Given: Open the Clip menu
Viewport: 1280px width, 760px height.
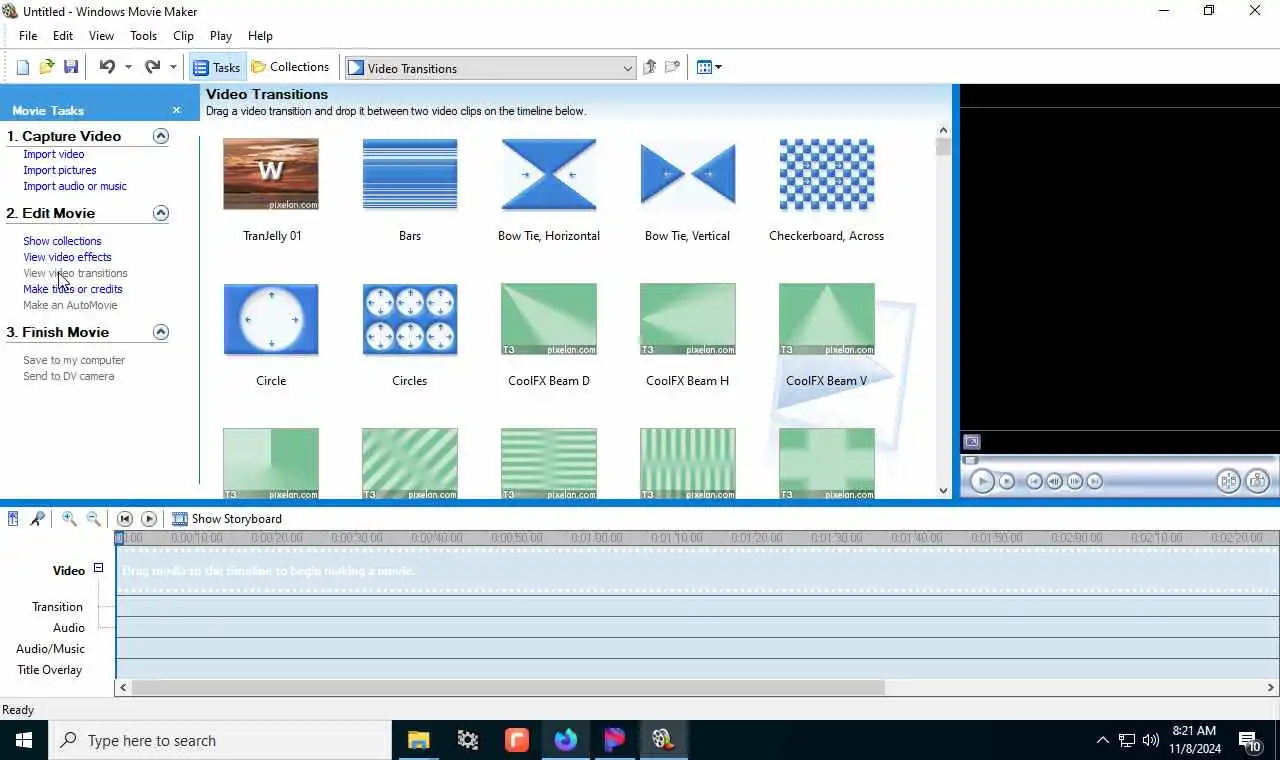Looking at the screenshot, I should pos(183,35).
